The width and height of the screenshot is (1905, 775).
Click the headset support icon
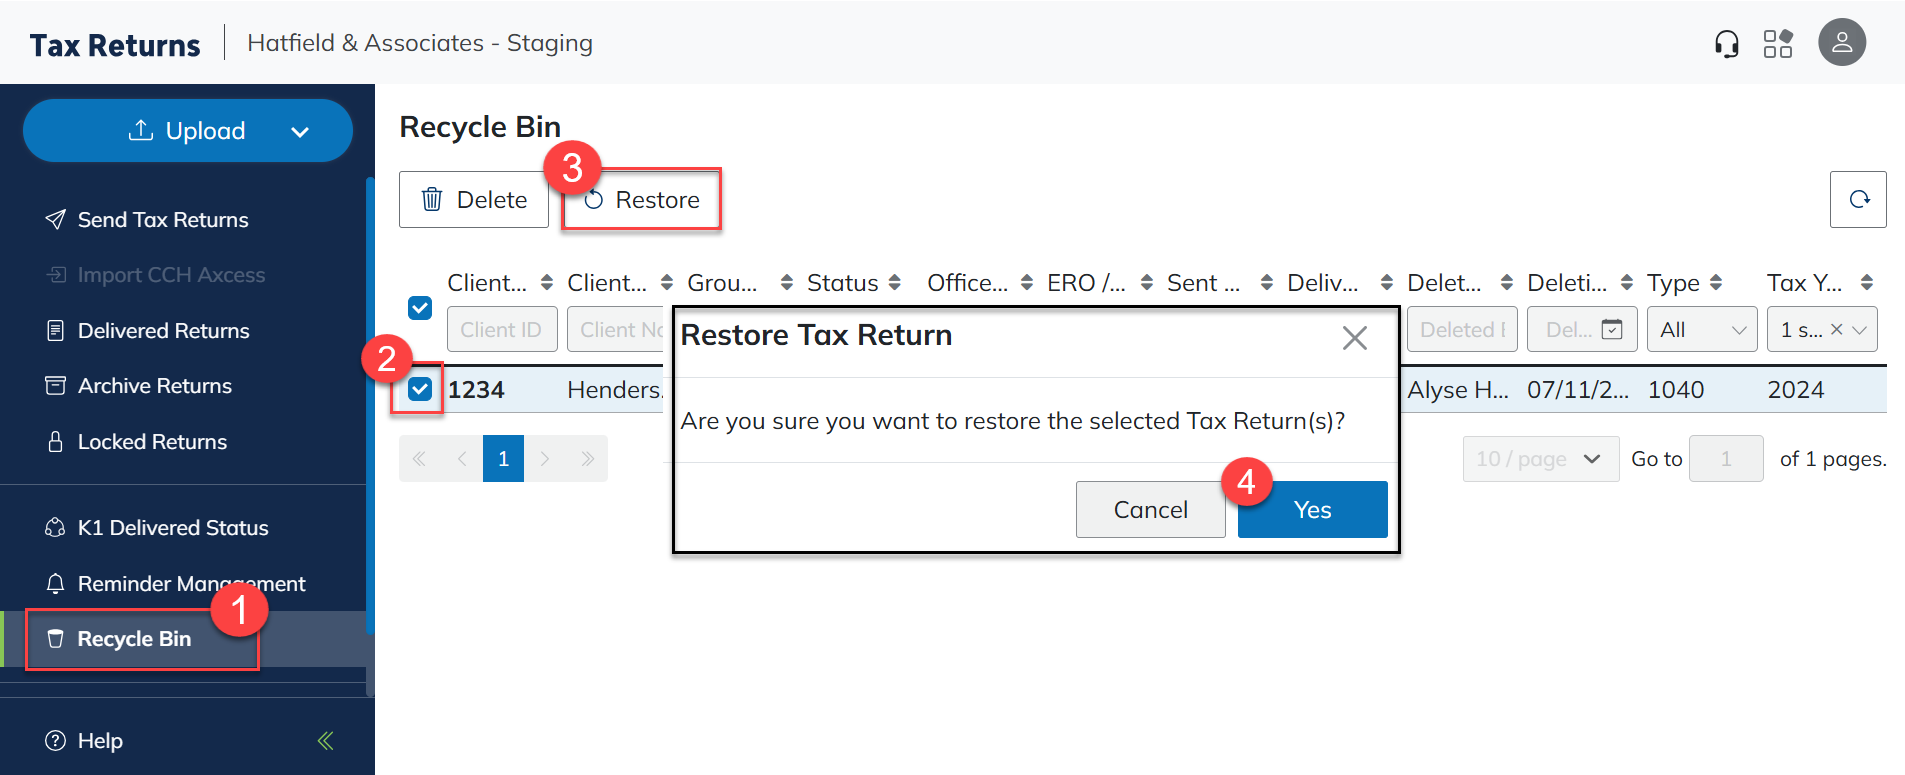pyautogui.click(x=1726, y=44)
